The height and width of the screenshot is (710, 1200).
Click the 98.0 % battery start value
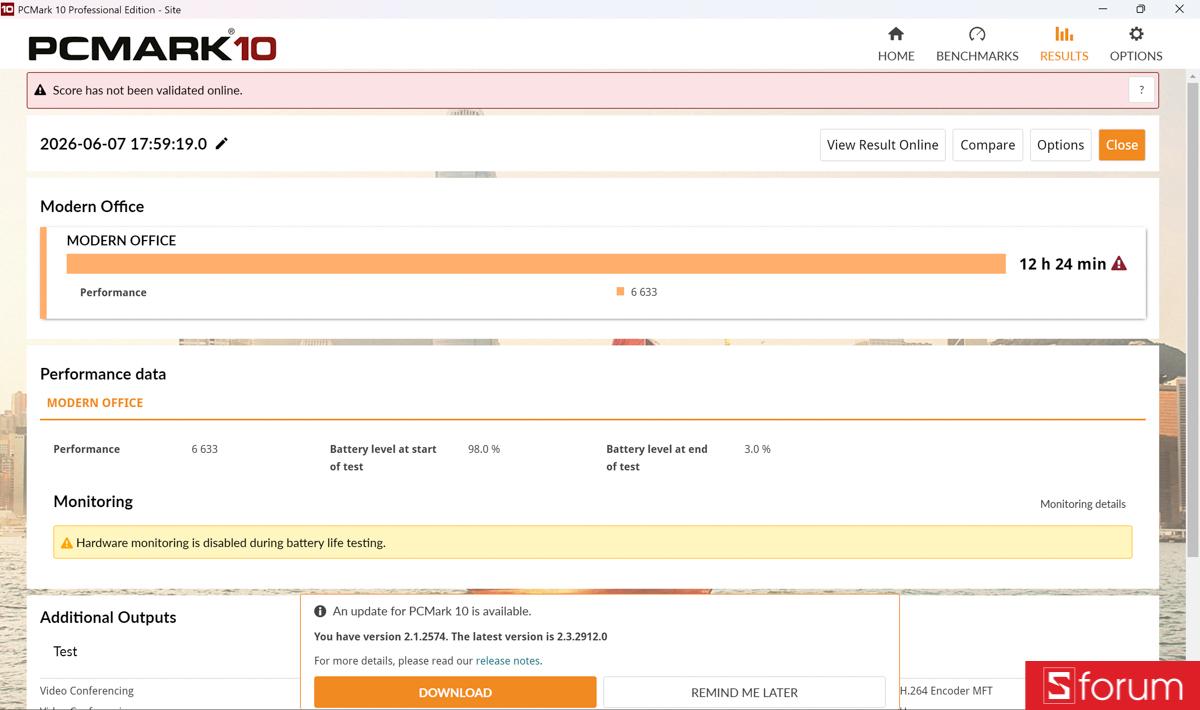(x=484, y=449)
